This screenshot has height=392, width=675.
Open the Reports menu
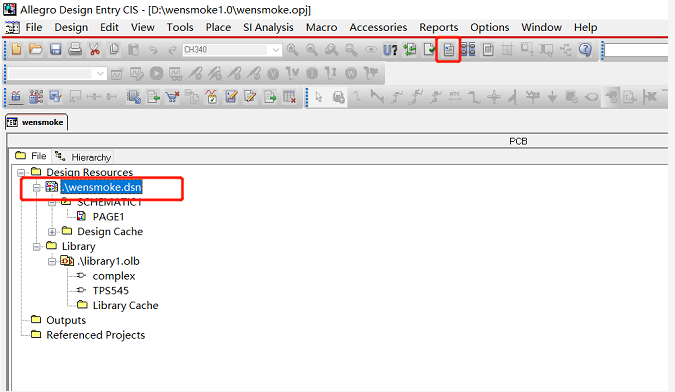click(439, 28)
